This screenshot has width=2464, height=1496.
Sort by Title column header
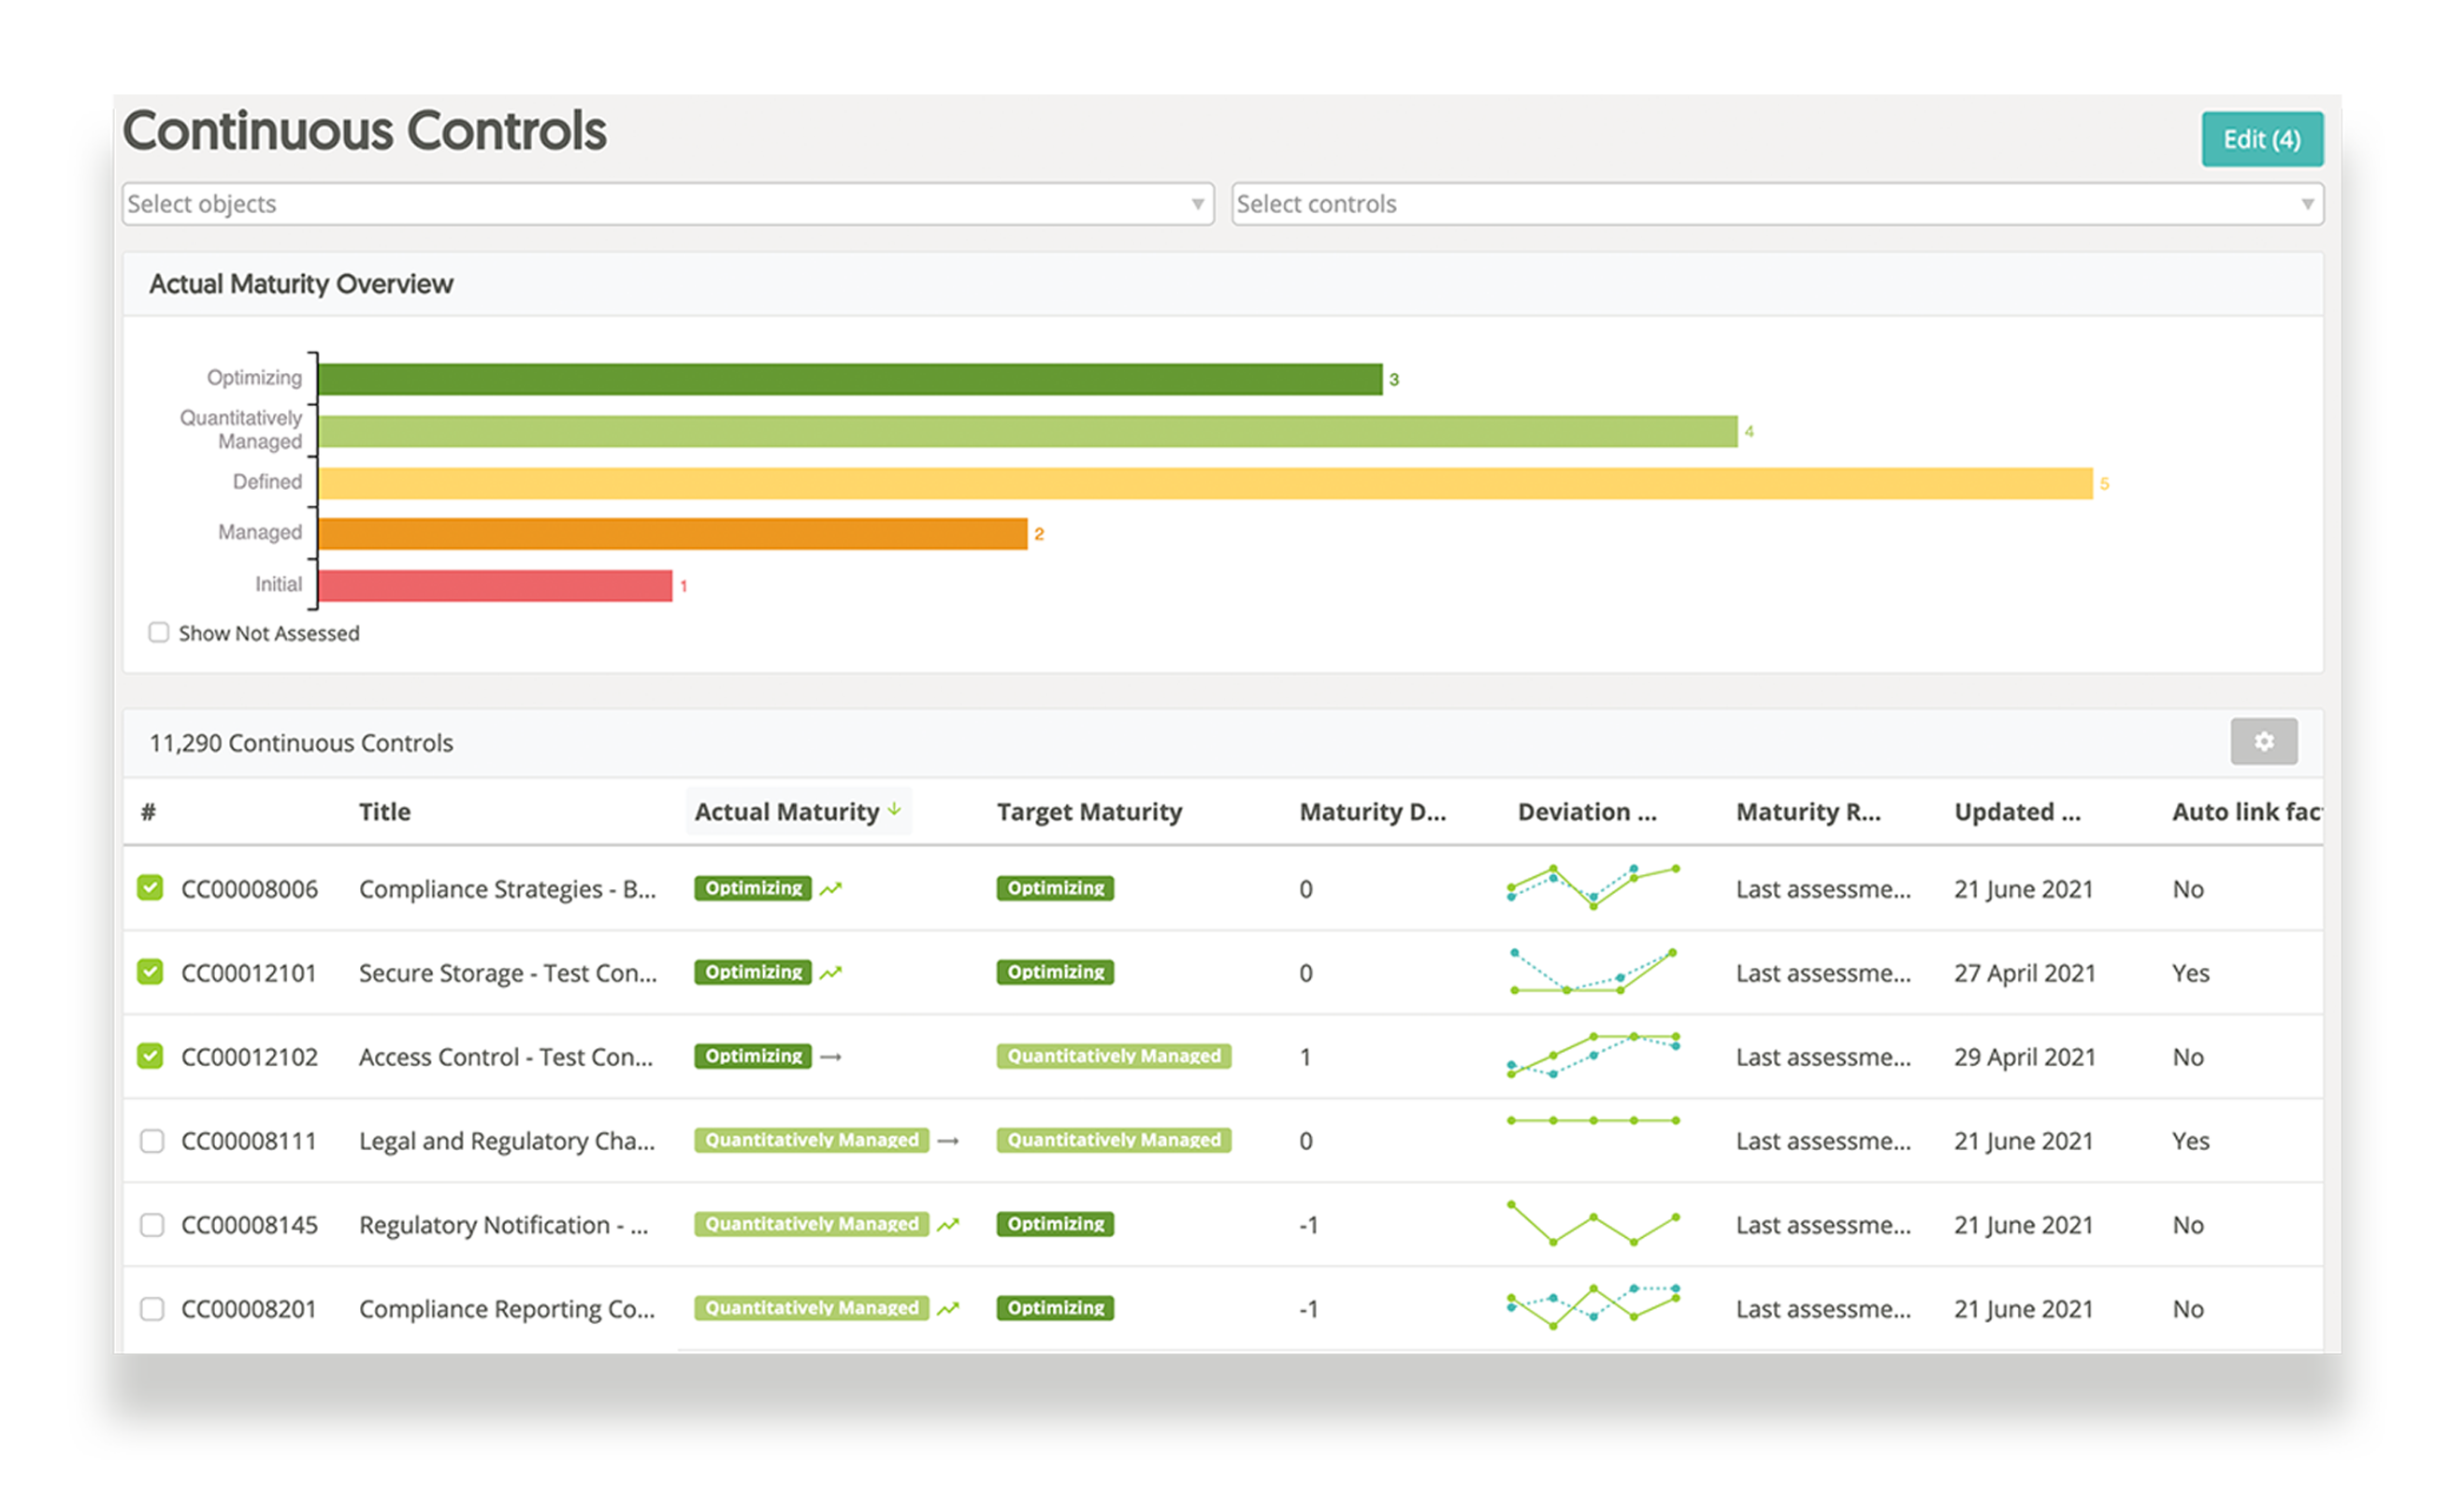pyautogui.click(x=385, y=811)
